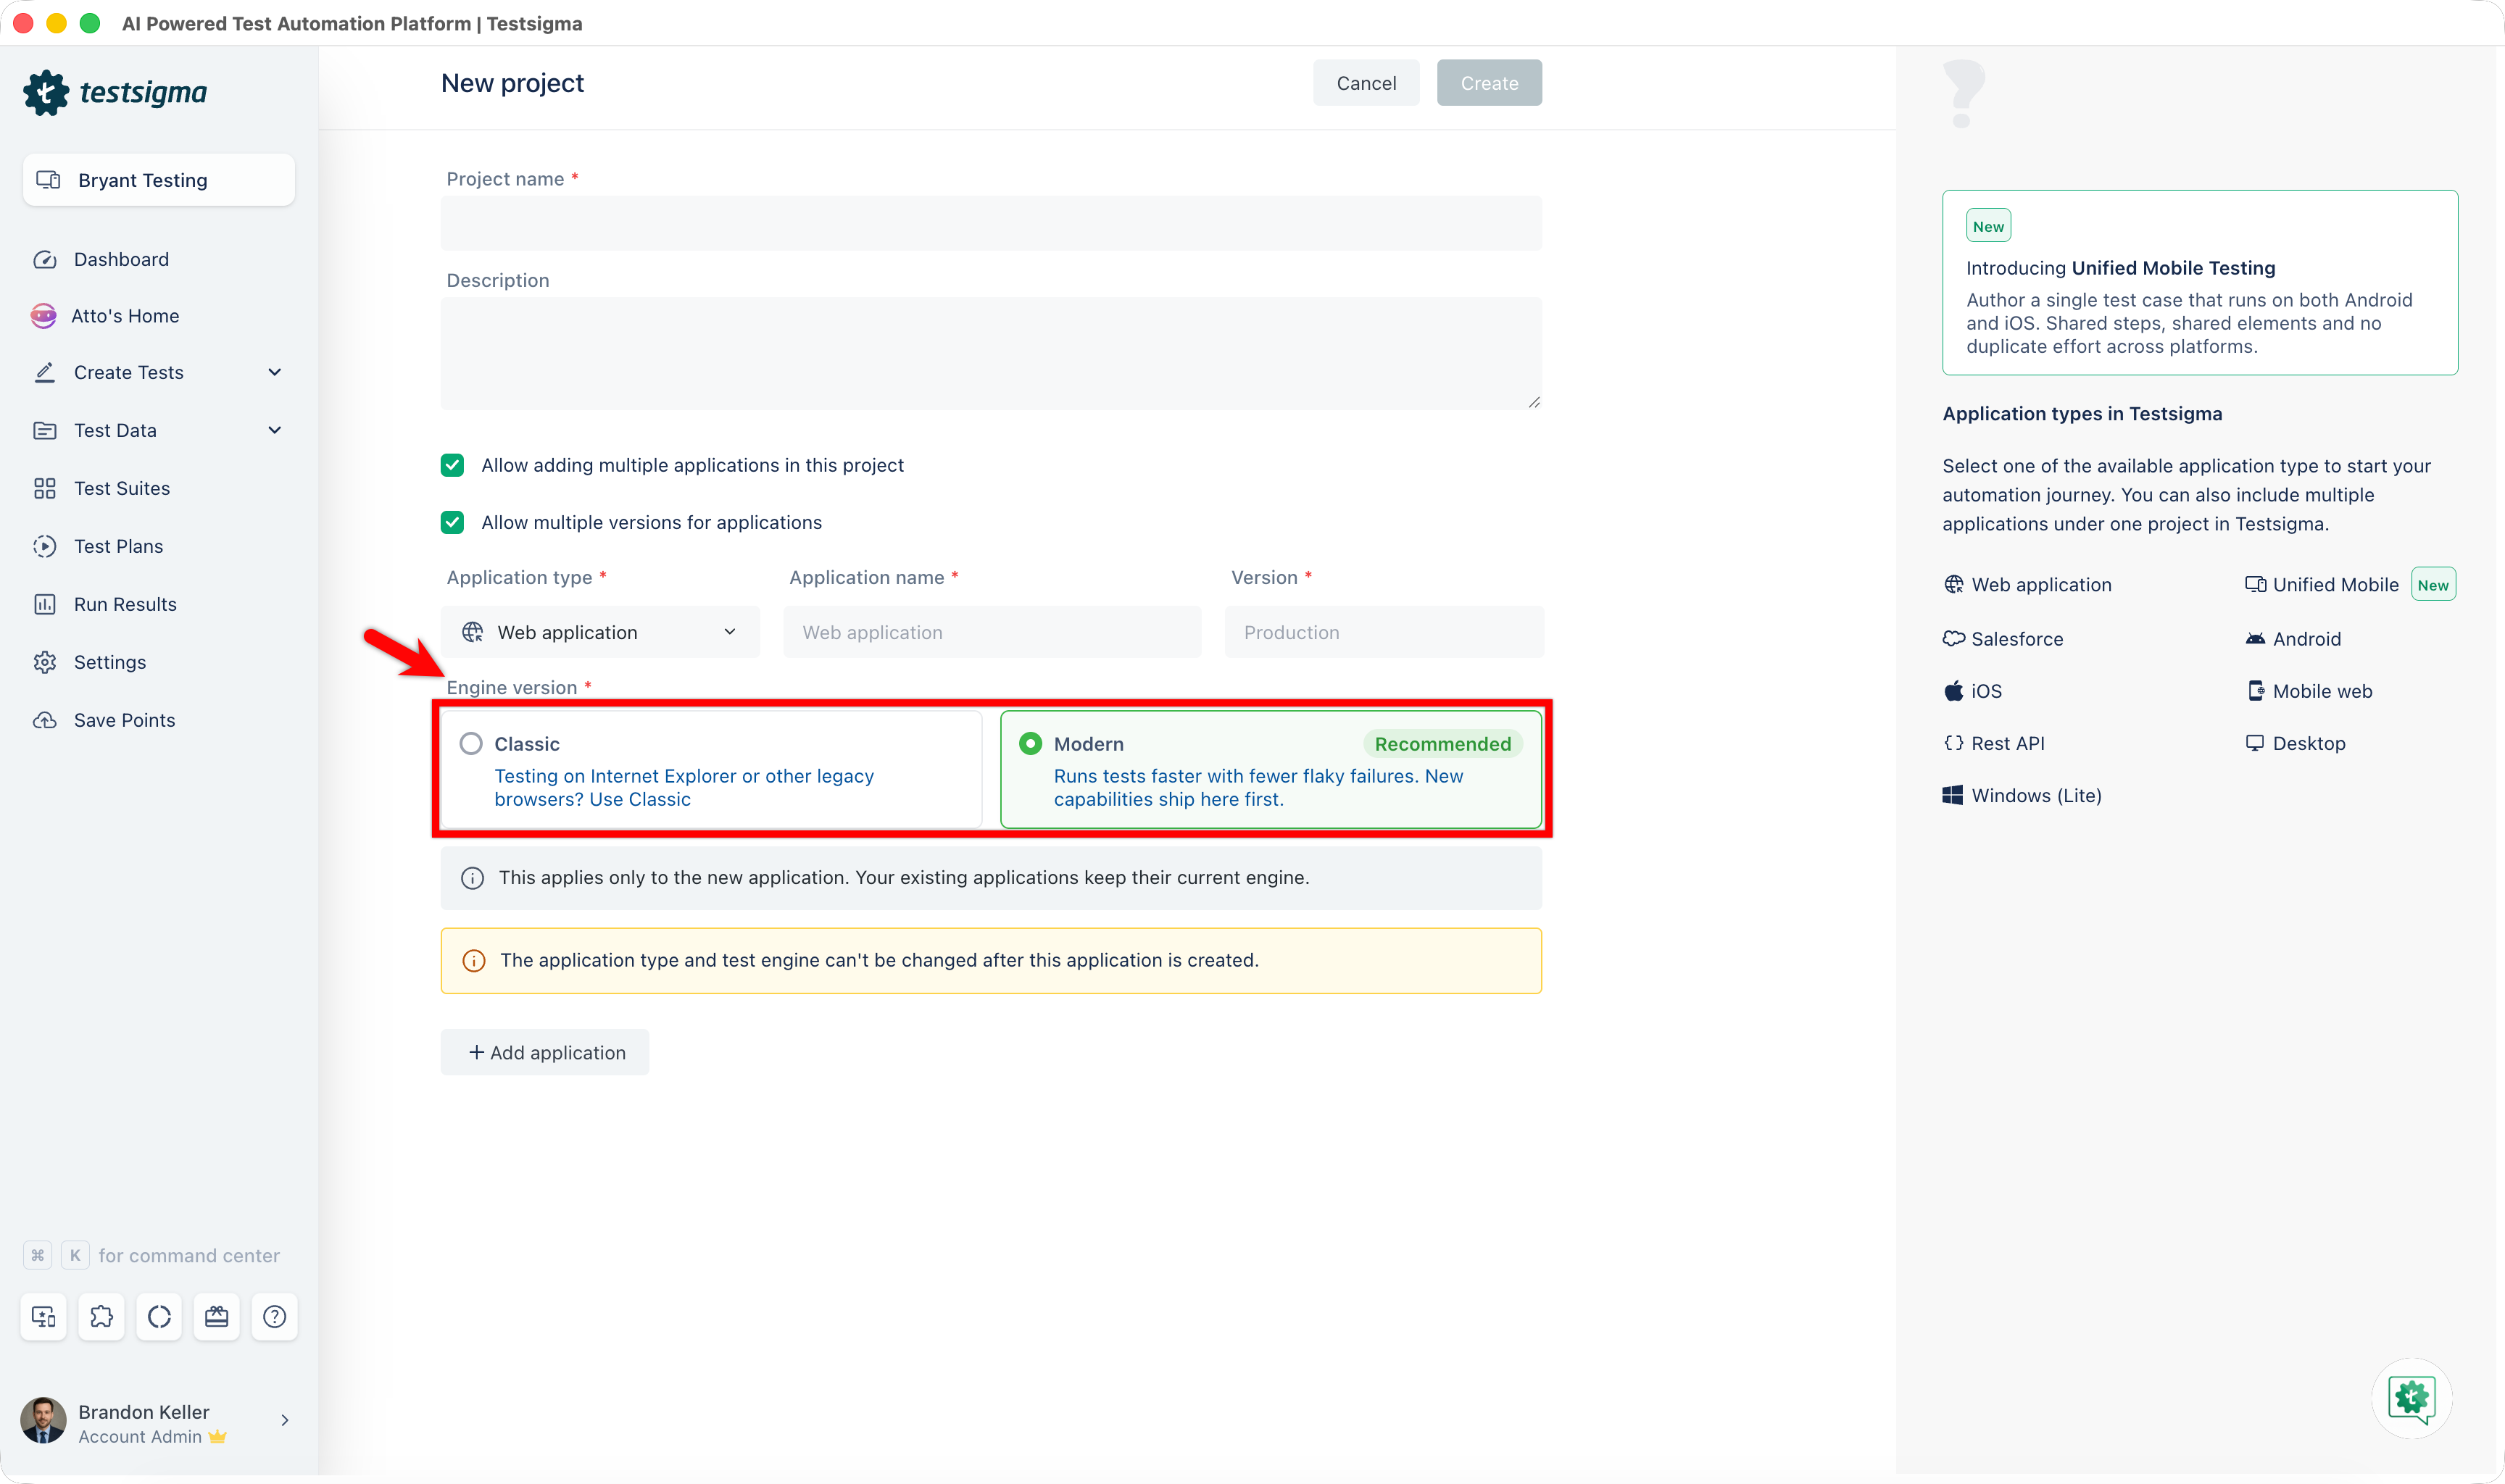Open the question mark help icon in the sidebar
This screenshot has height=1484, width=2505.
point(275,1317)
